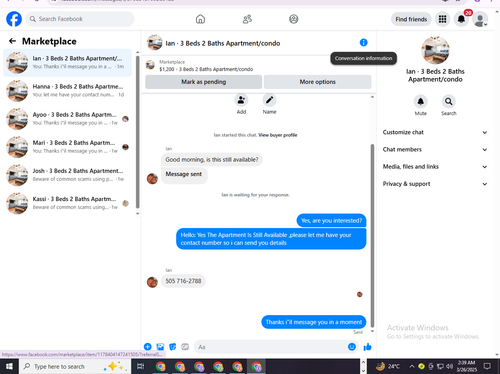Expand Chat members section
The image size is (500, 374).
pos(435,149)
